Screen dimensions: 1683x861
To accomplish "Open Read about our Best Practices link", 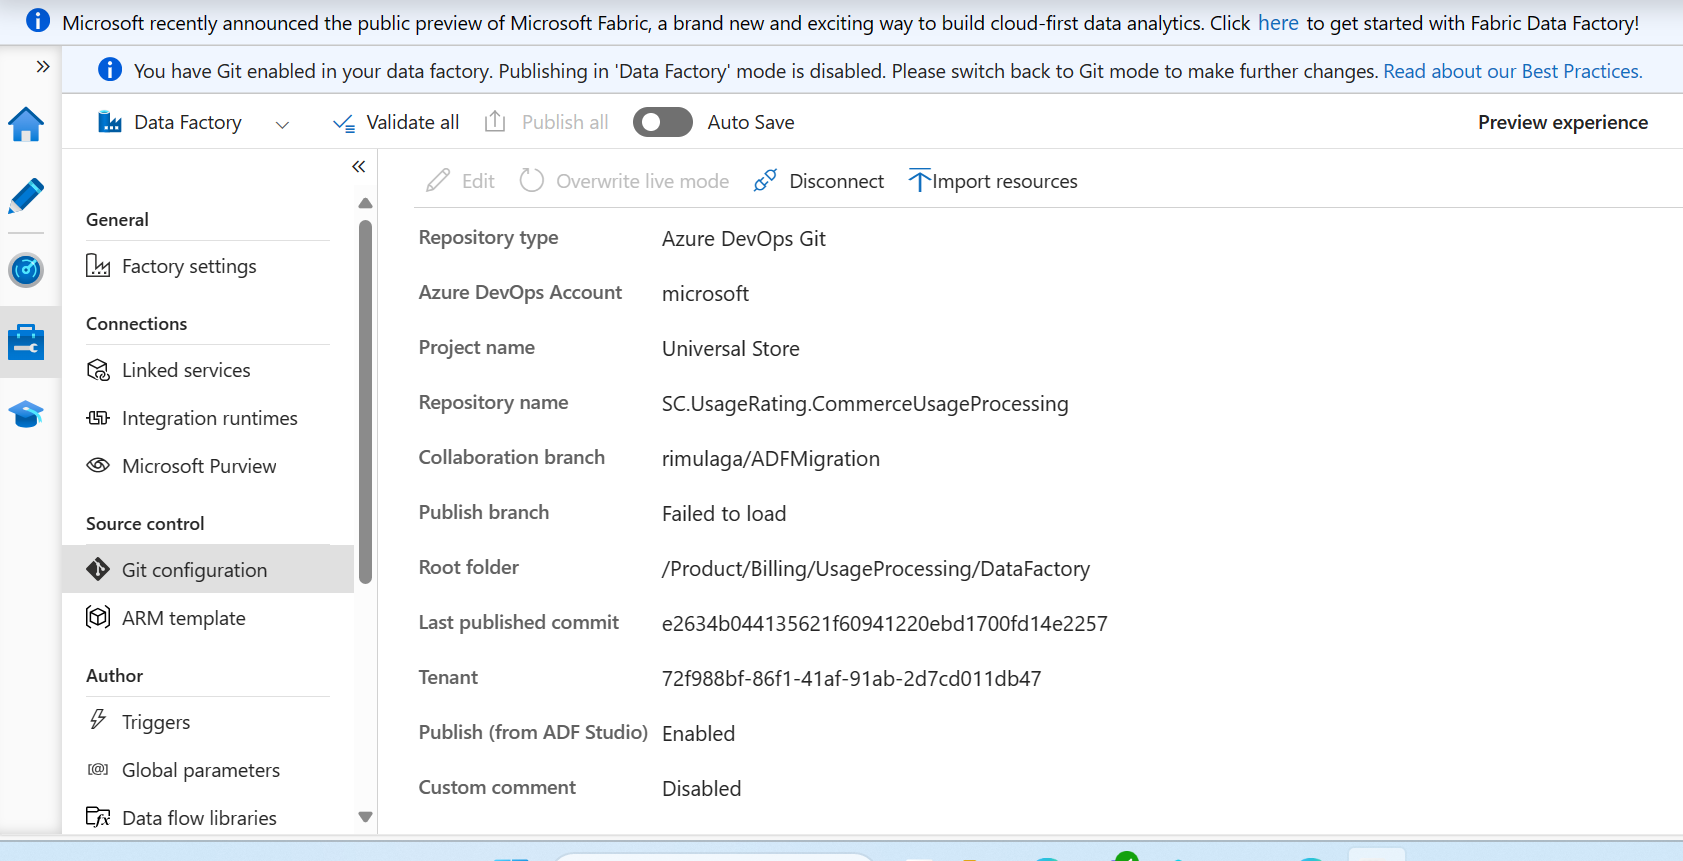I will (1513, 71).
